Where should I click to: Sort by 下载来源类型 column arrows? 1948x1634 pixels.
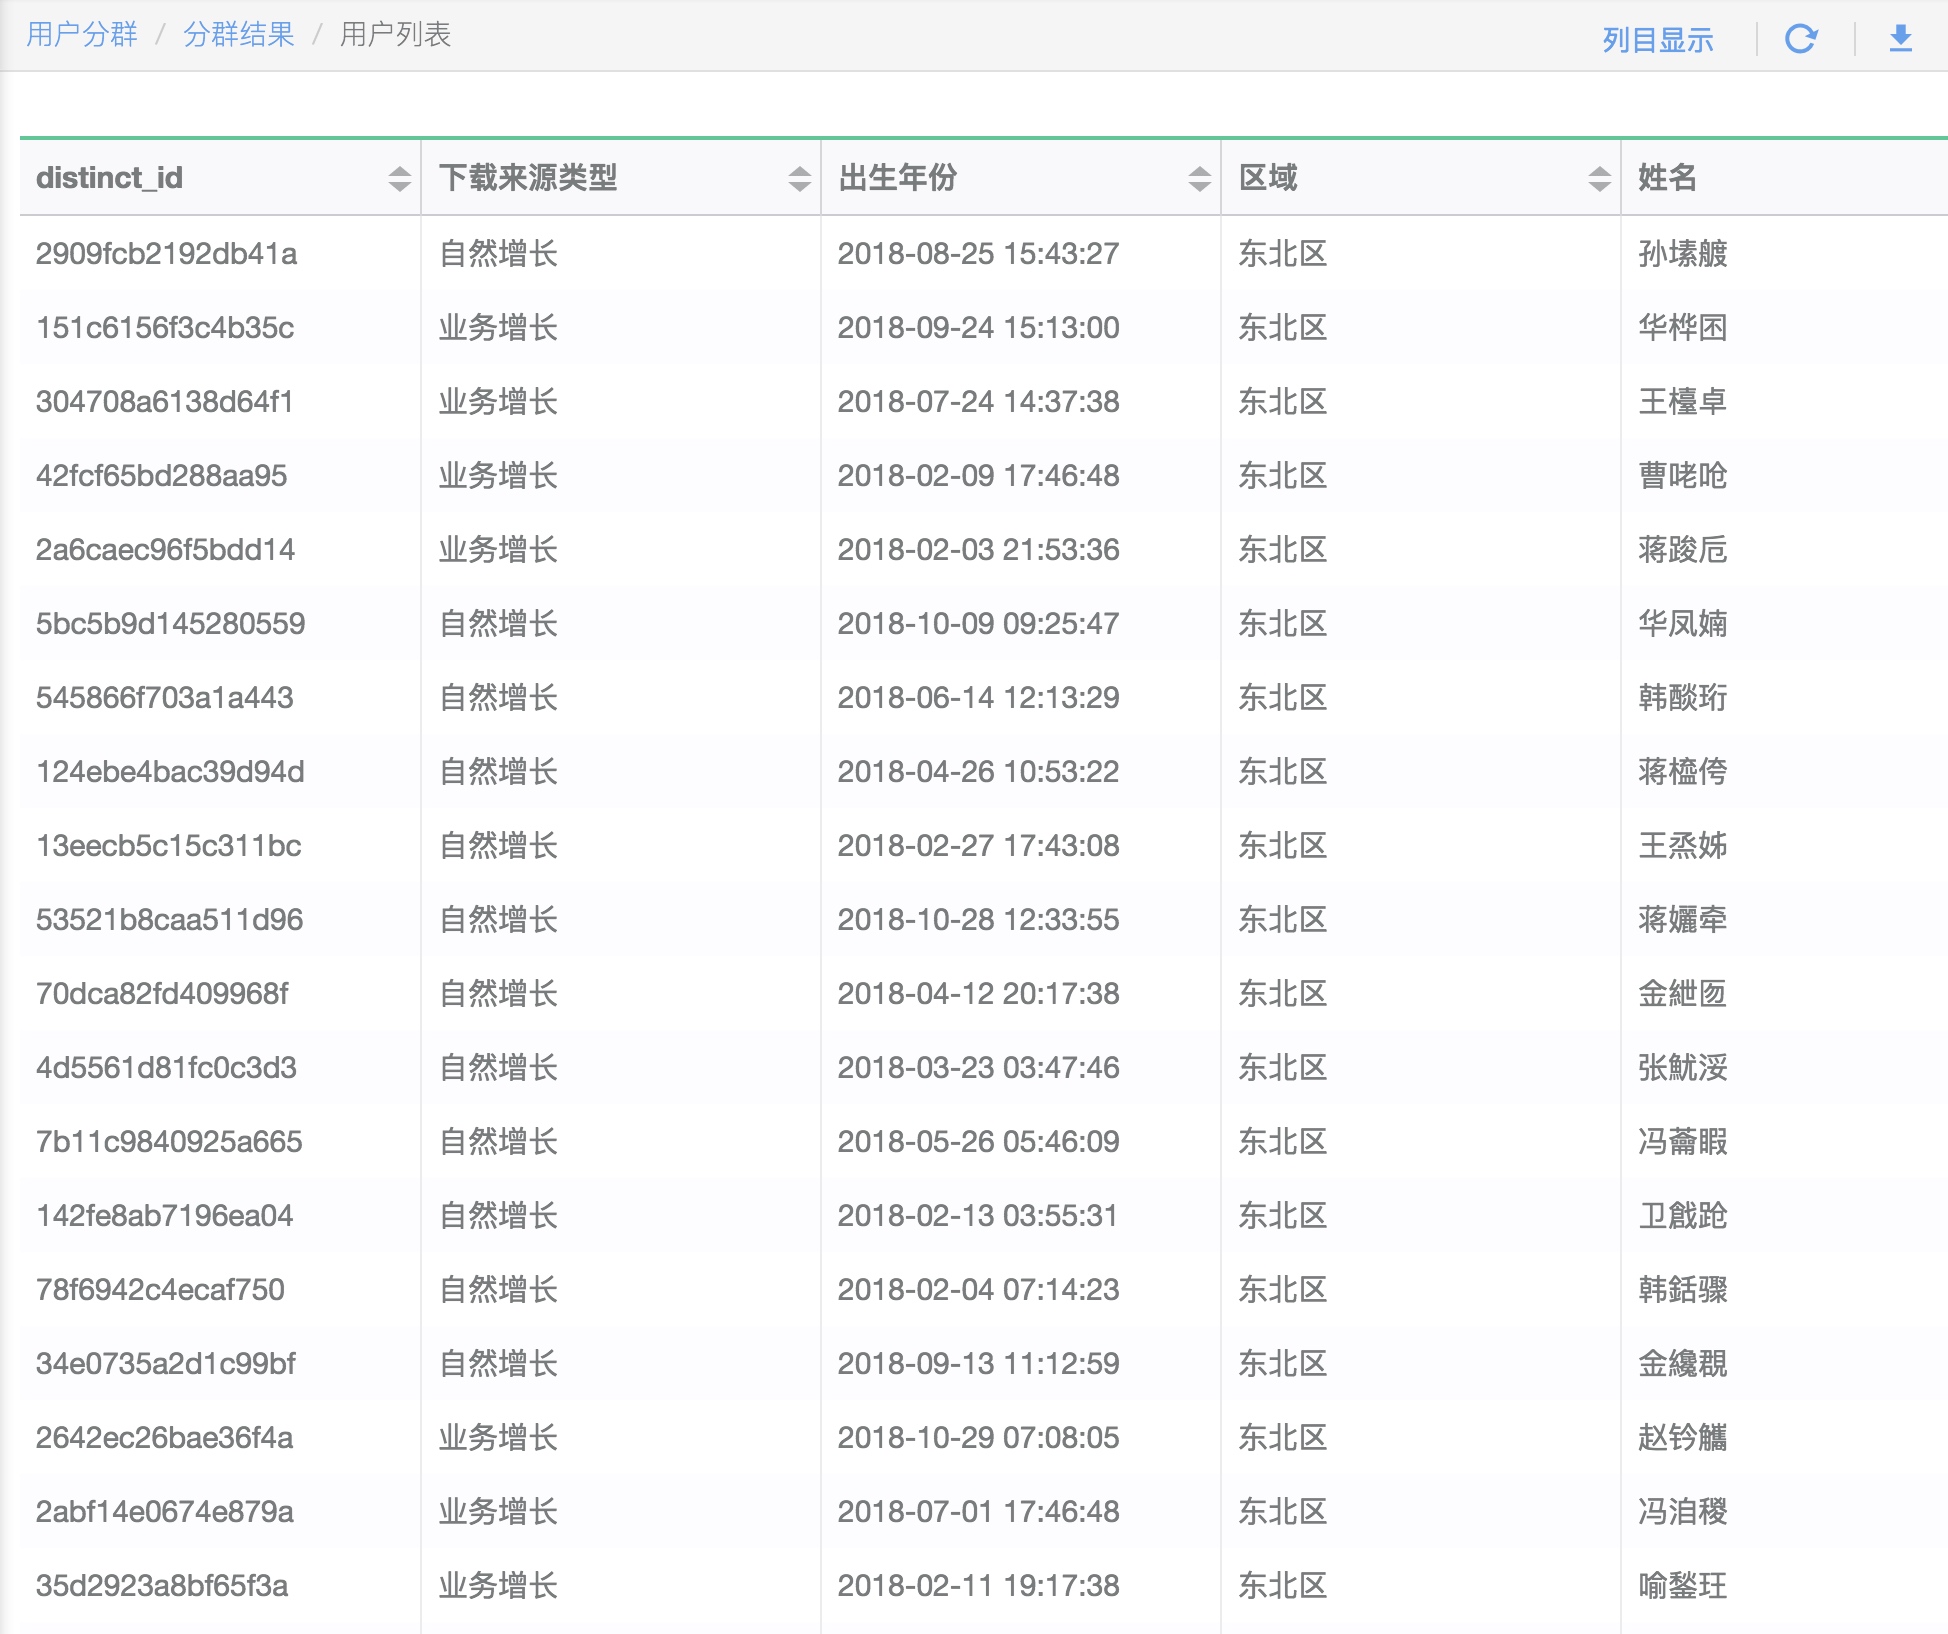799,179
